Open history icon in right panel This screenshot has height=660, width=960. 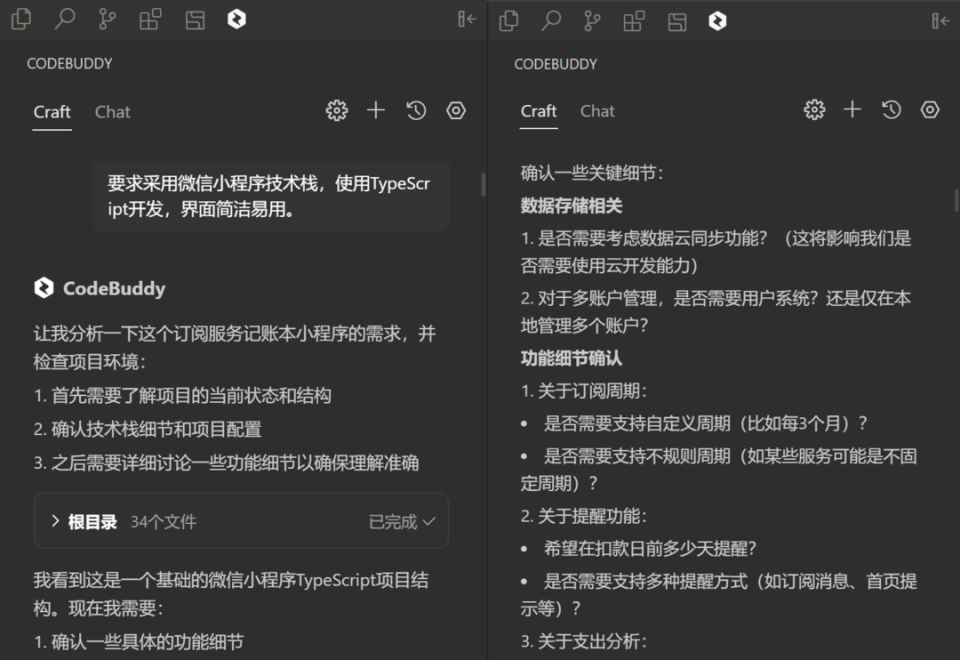pyautogui.click(x=891, y=110)
